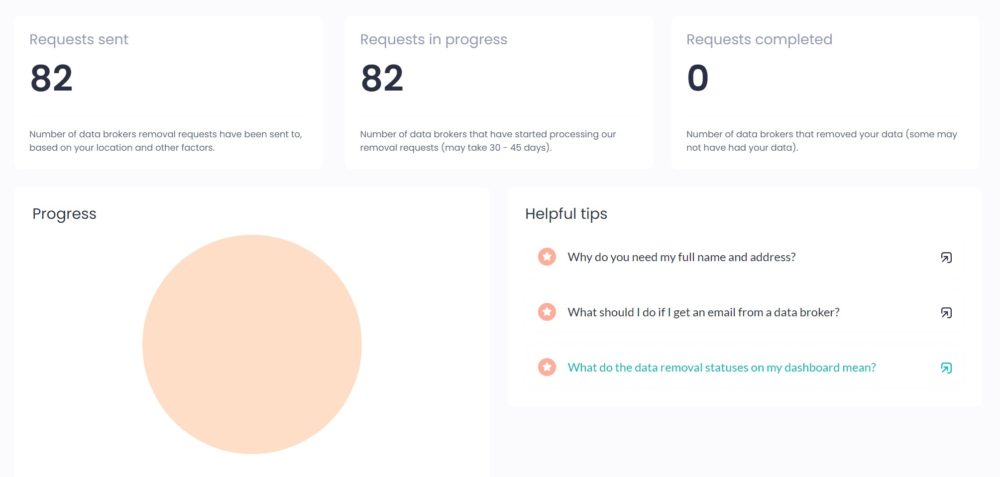Screen dimensions: 1000x477
Task: Click the Progress panel heading
Action: (x=64, y=214)
